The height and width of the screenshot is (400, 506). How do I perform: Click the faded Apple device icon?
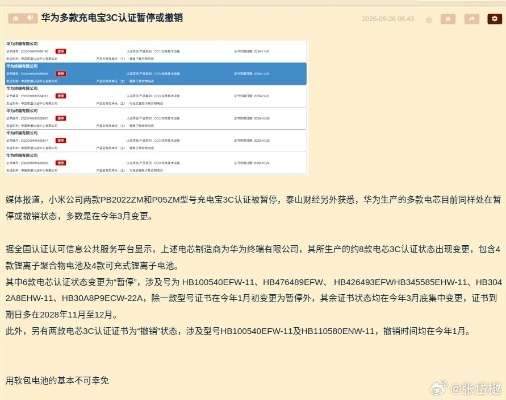pyautogui.click(x=429, y=19)
